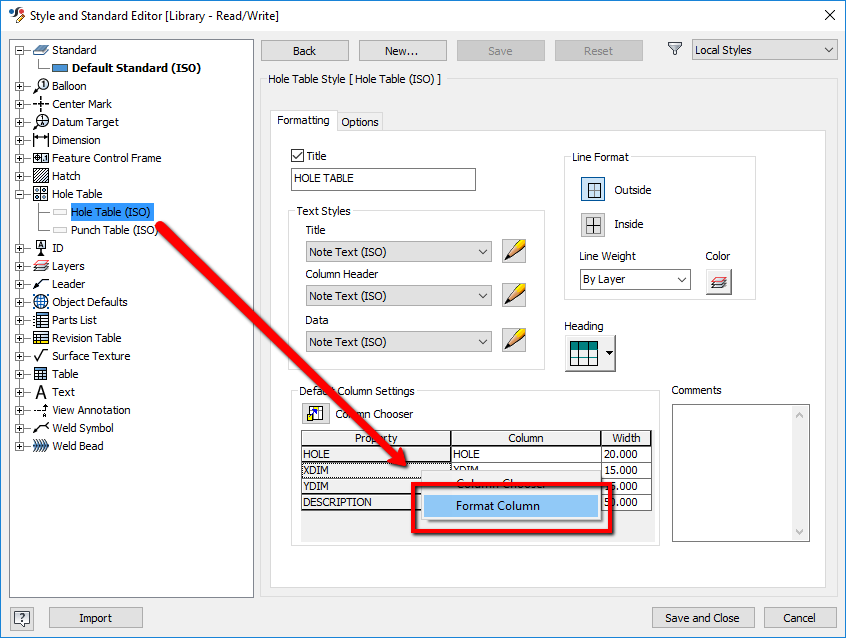Select the Outside line format icon

593,188
